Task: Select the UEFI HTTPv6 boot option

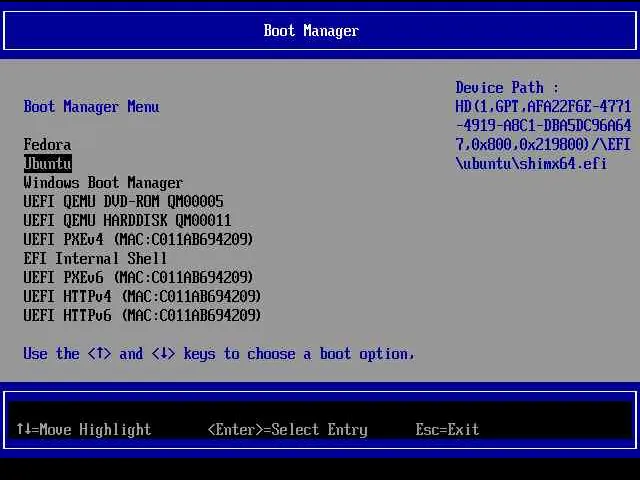Action: click(142, 316)
